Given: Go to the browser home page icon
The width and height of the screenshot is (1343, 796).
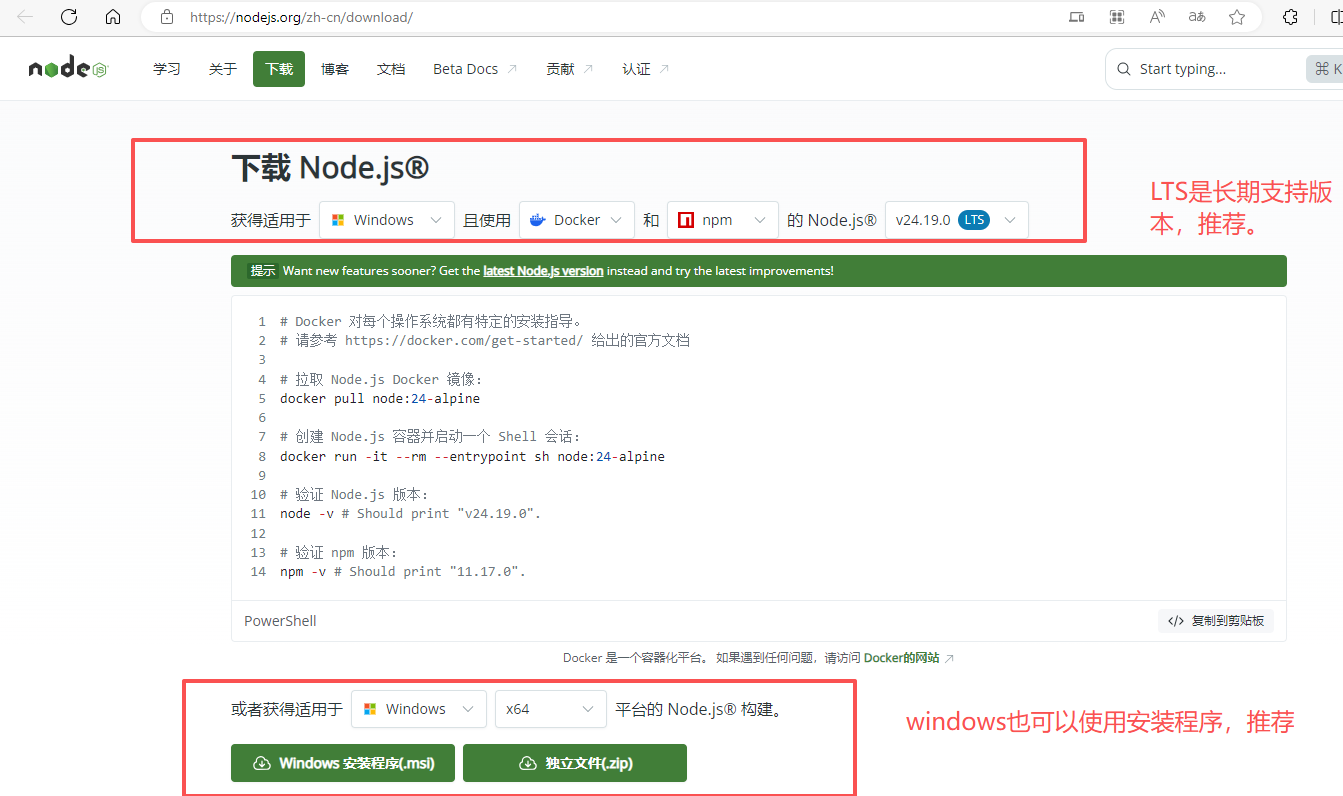Looking at the screenshot, I should pyautogui.click(x=113, y=17).
